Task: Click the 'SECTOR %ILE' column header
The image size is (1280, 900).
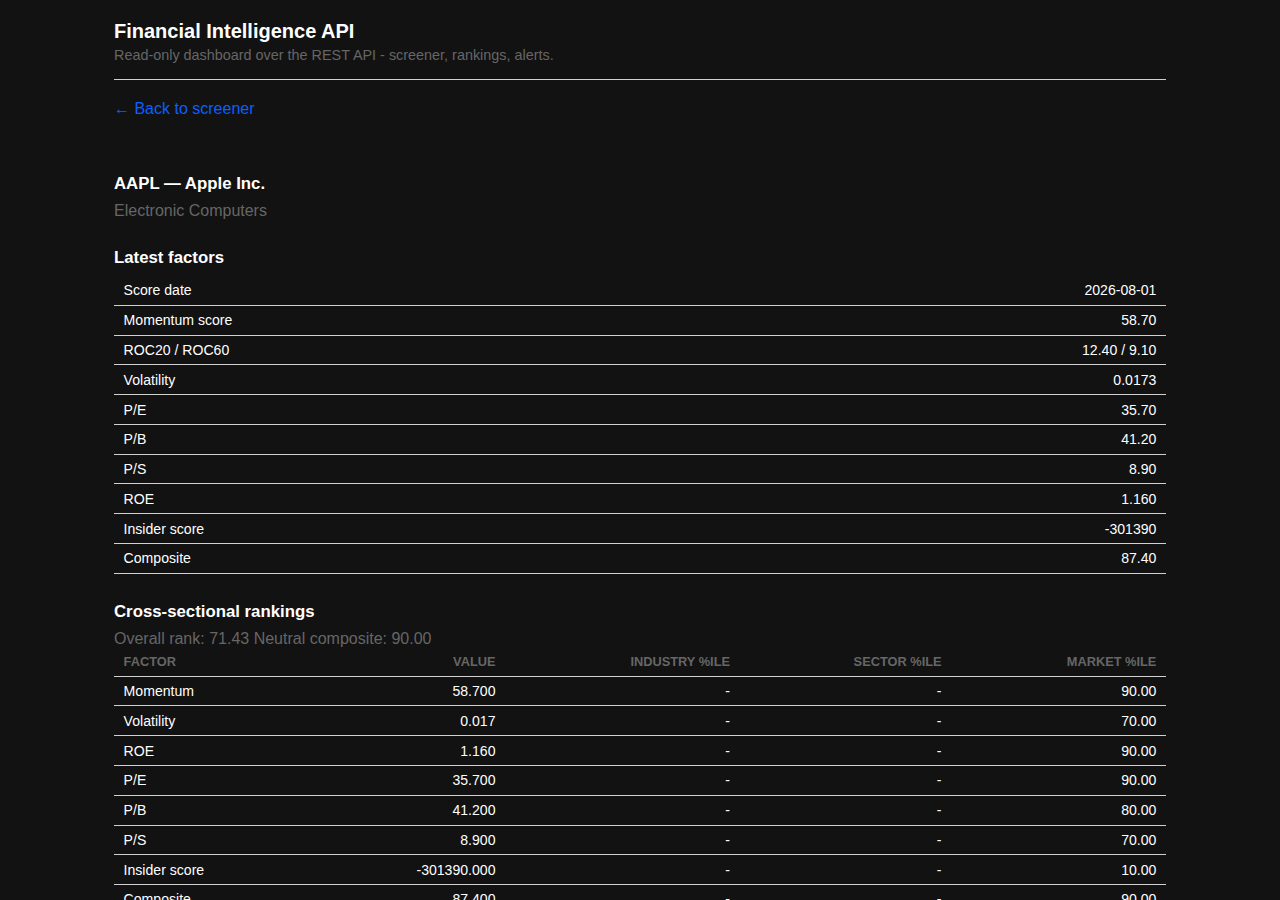Action: click(x=897, y=662)
